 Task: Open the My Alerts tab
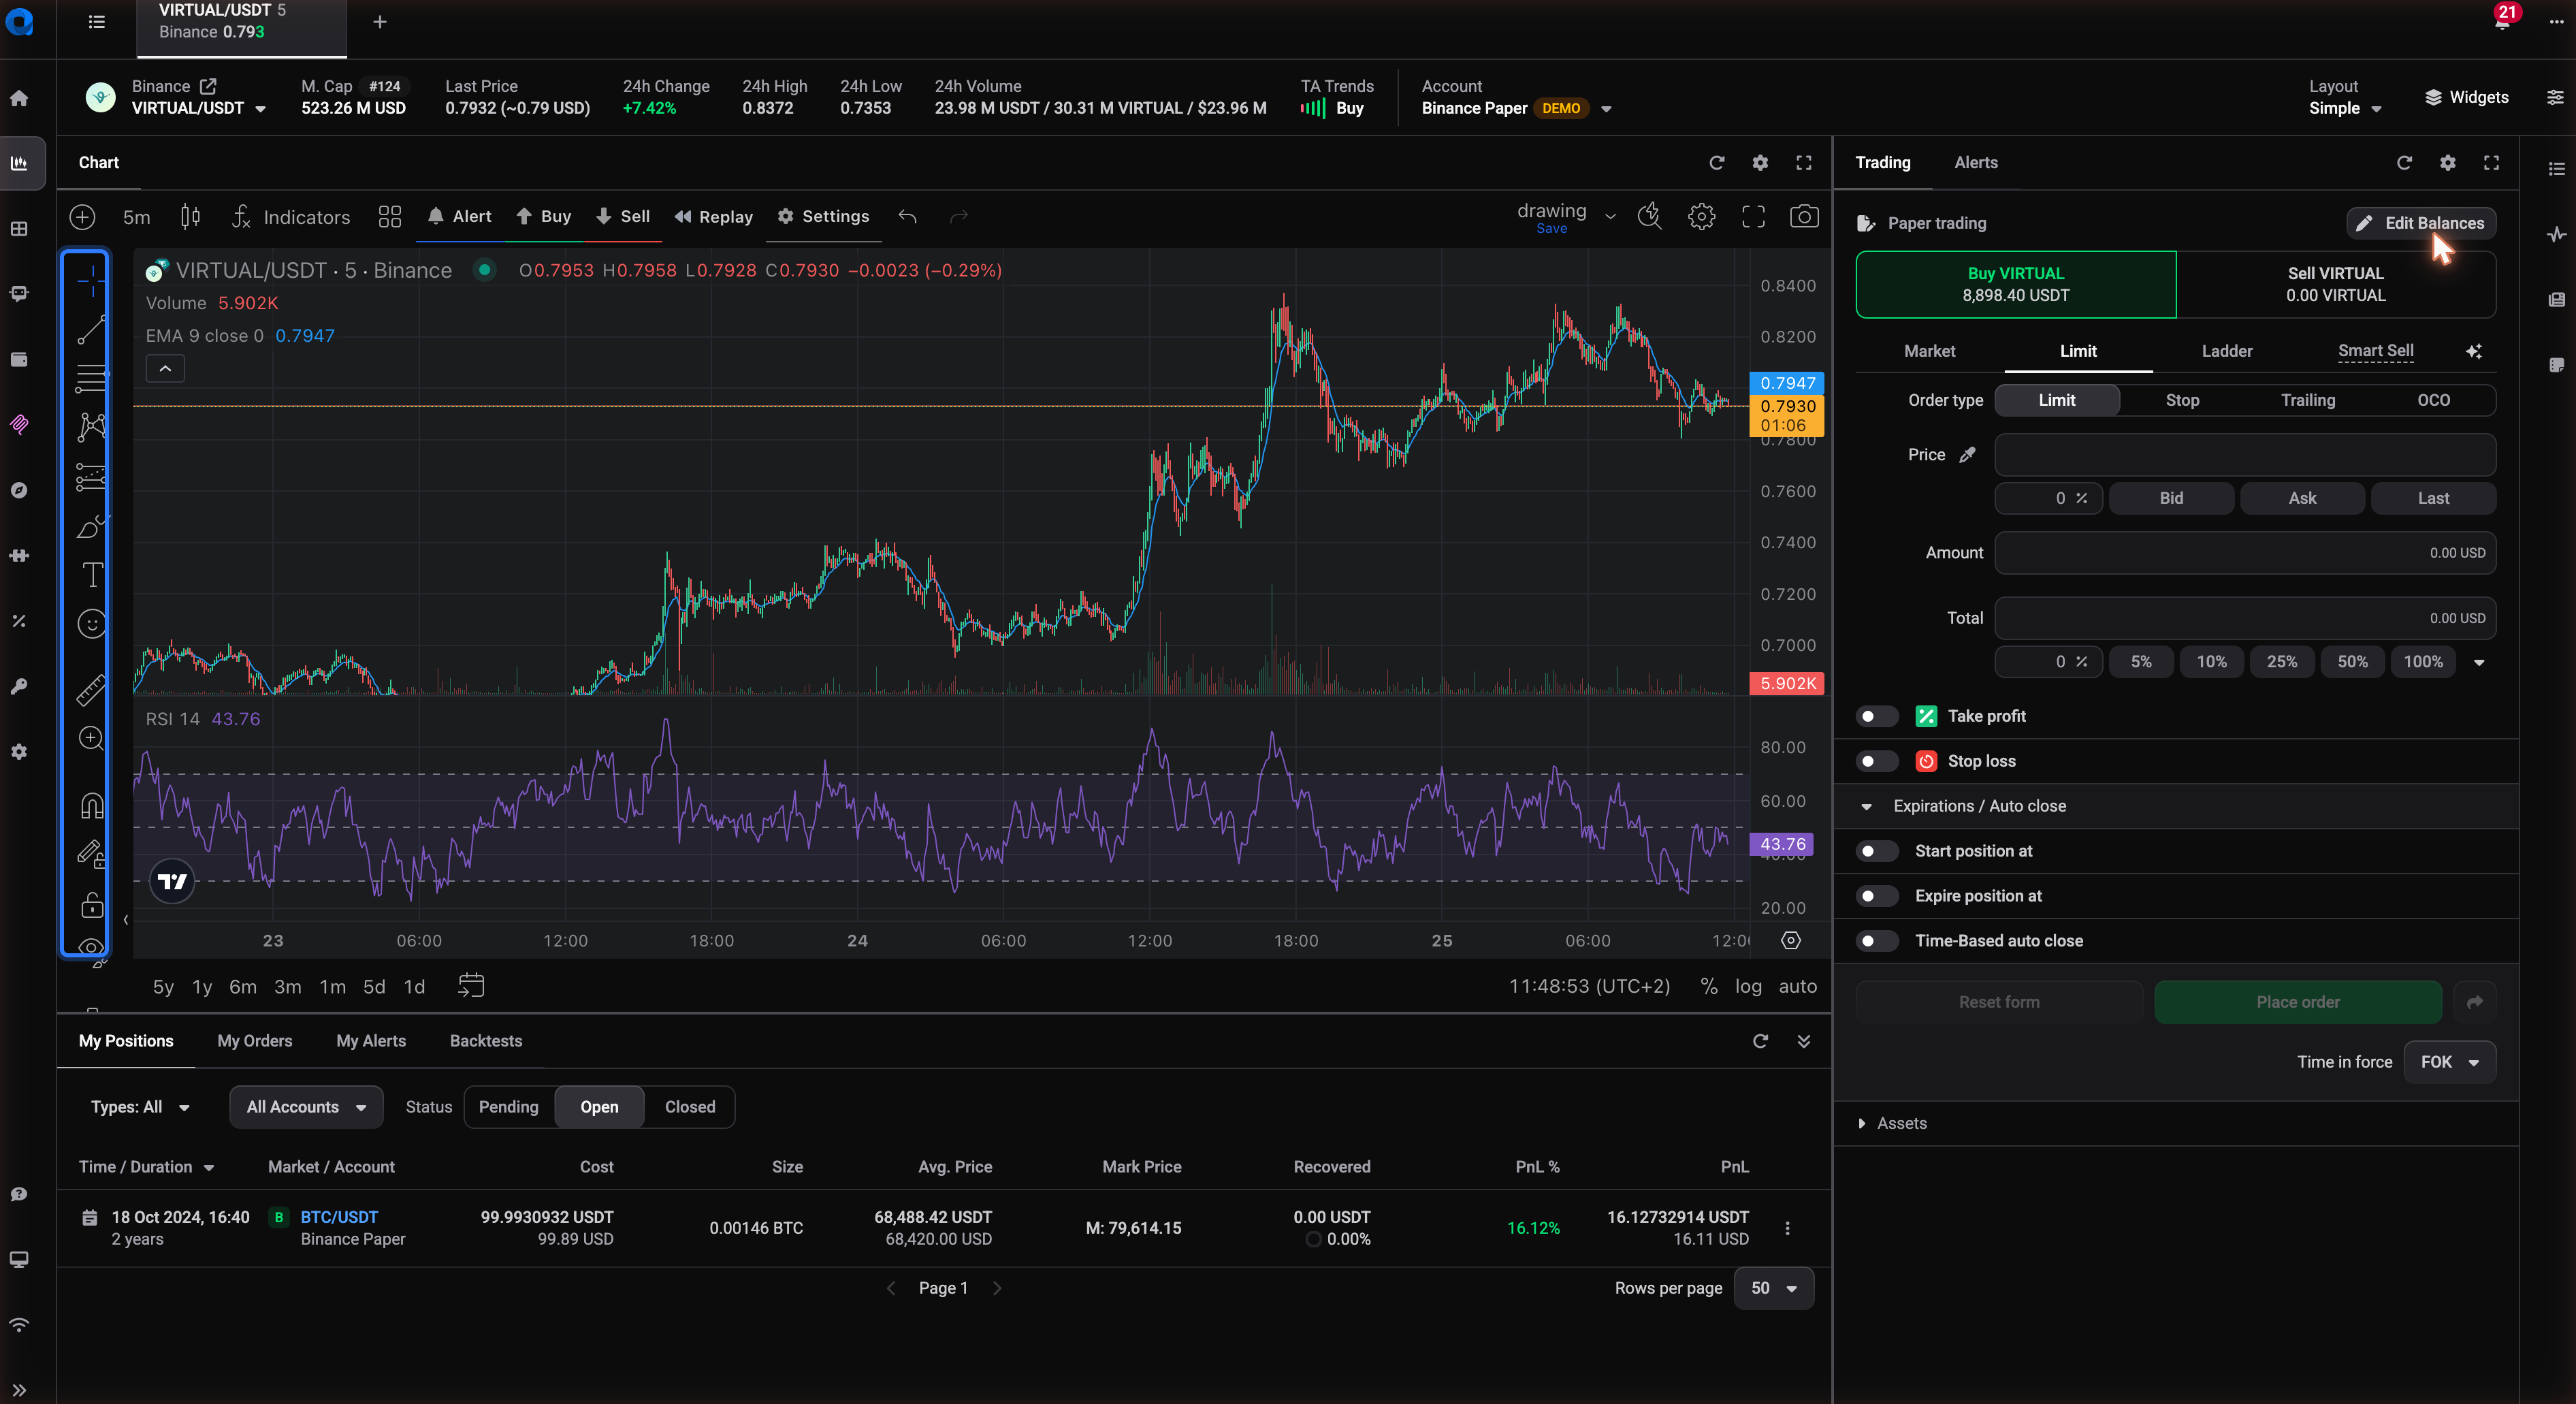[x=371, y=1041]
